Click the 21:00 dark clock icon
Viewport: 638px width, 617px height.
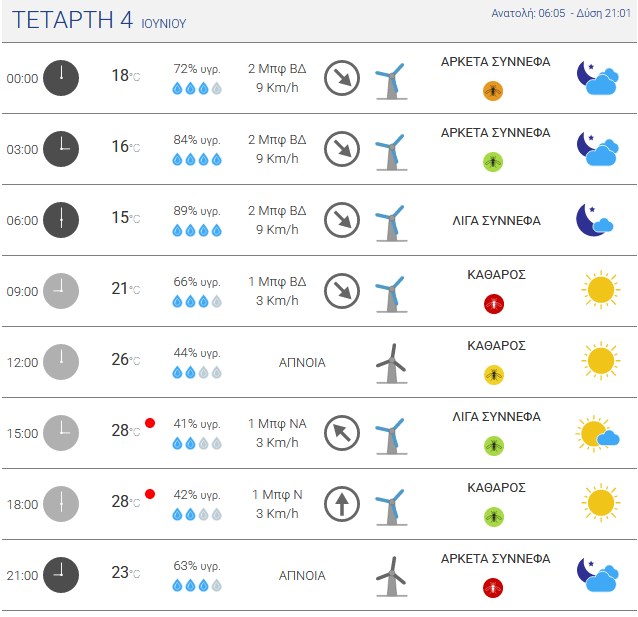(61, 575)
